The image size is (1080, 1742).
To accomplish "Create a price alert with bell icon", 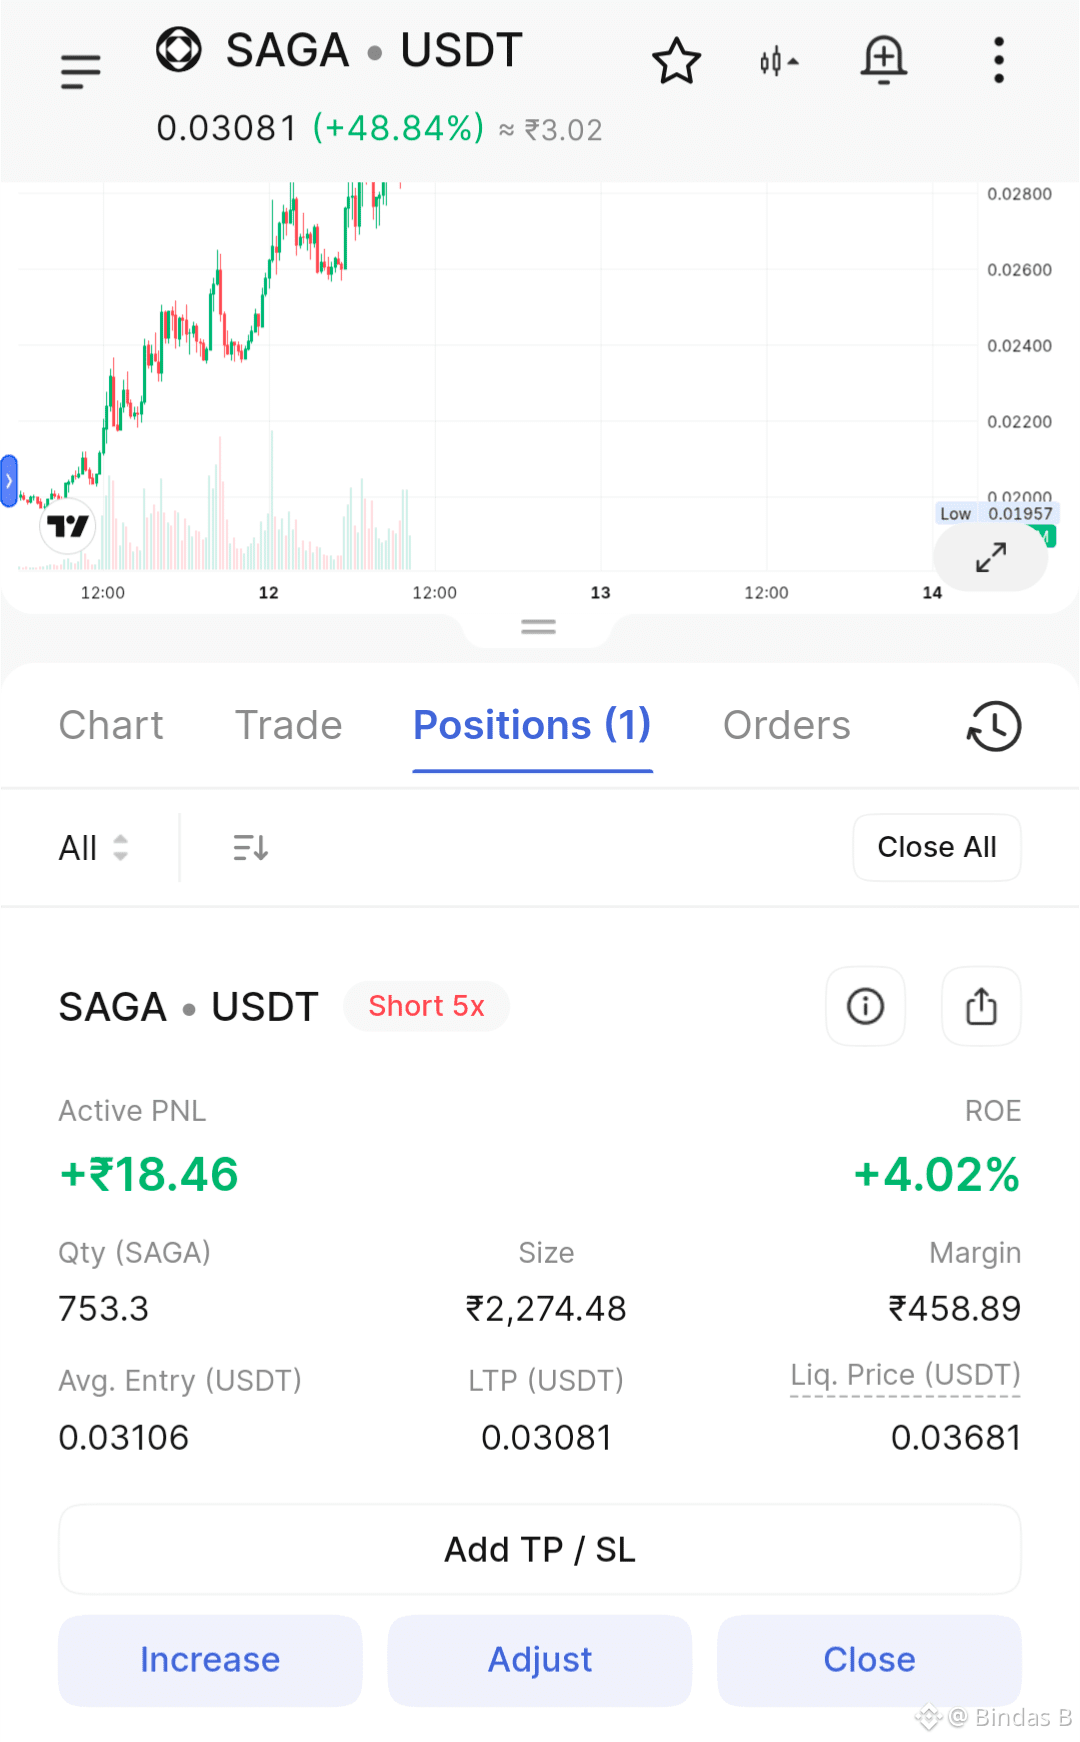I will [x=884, y=60].
